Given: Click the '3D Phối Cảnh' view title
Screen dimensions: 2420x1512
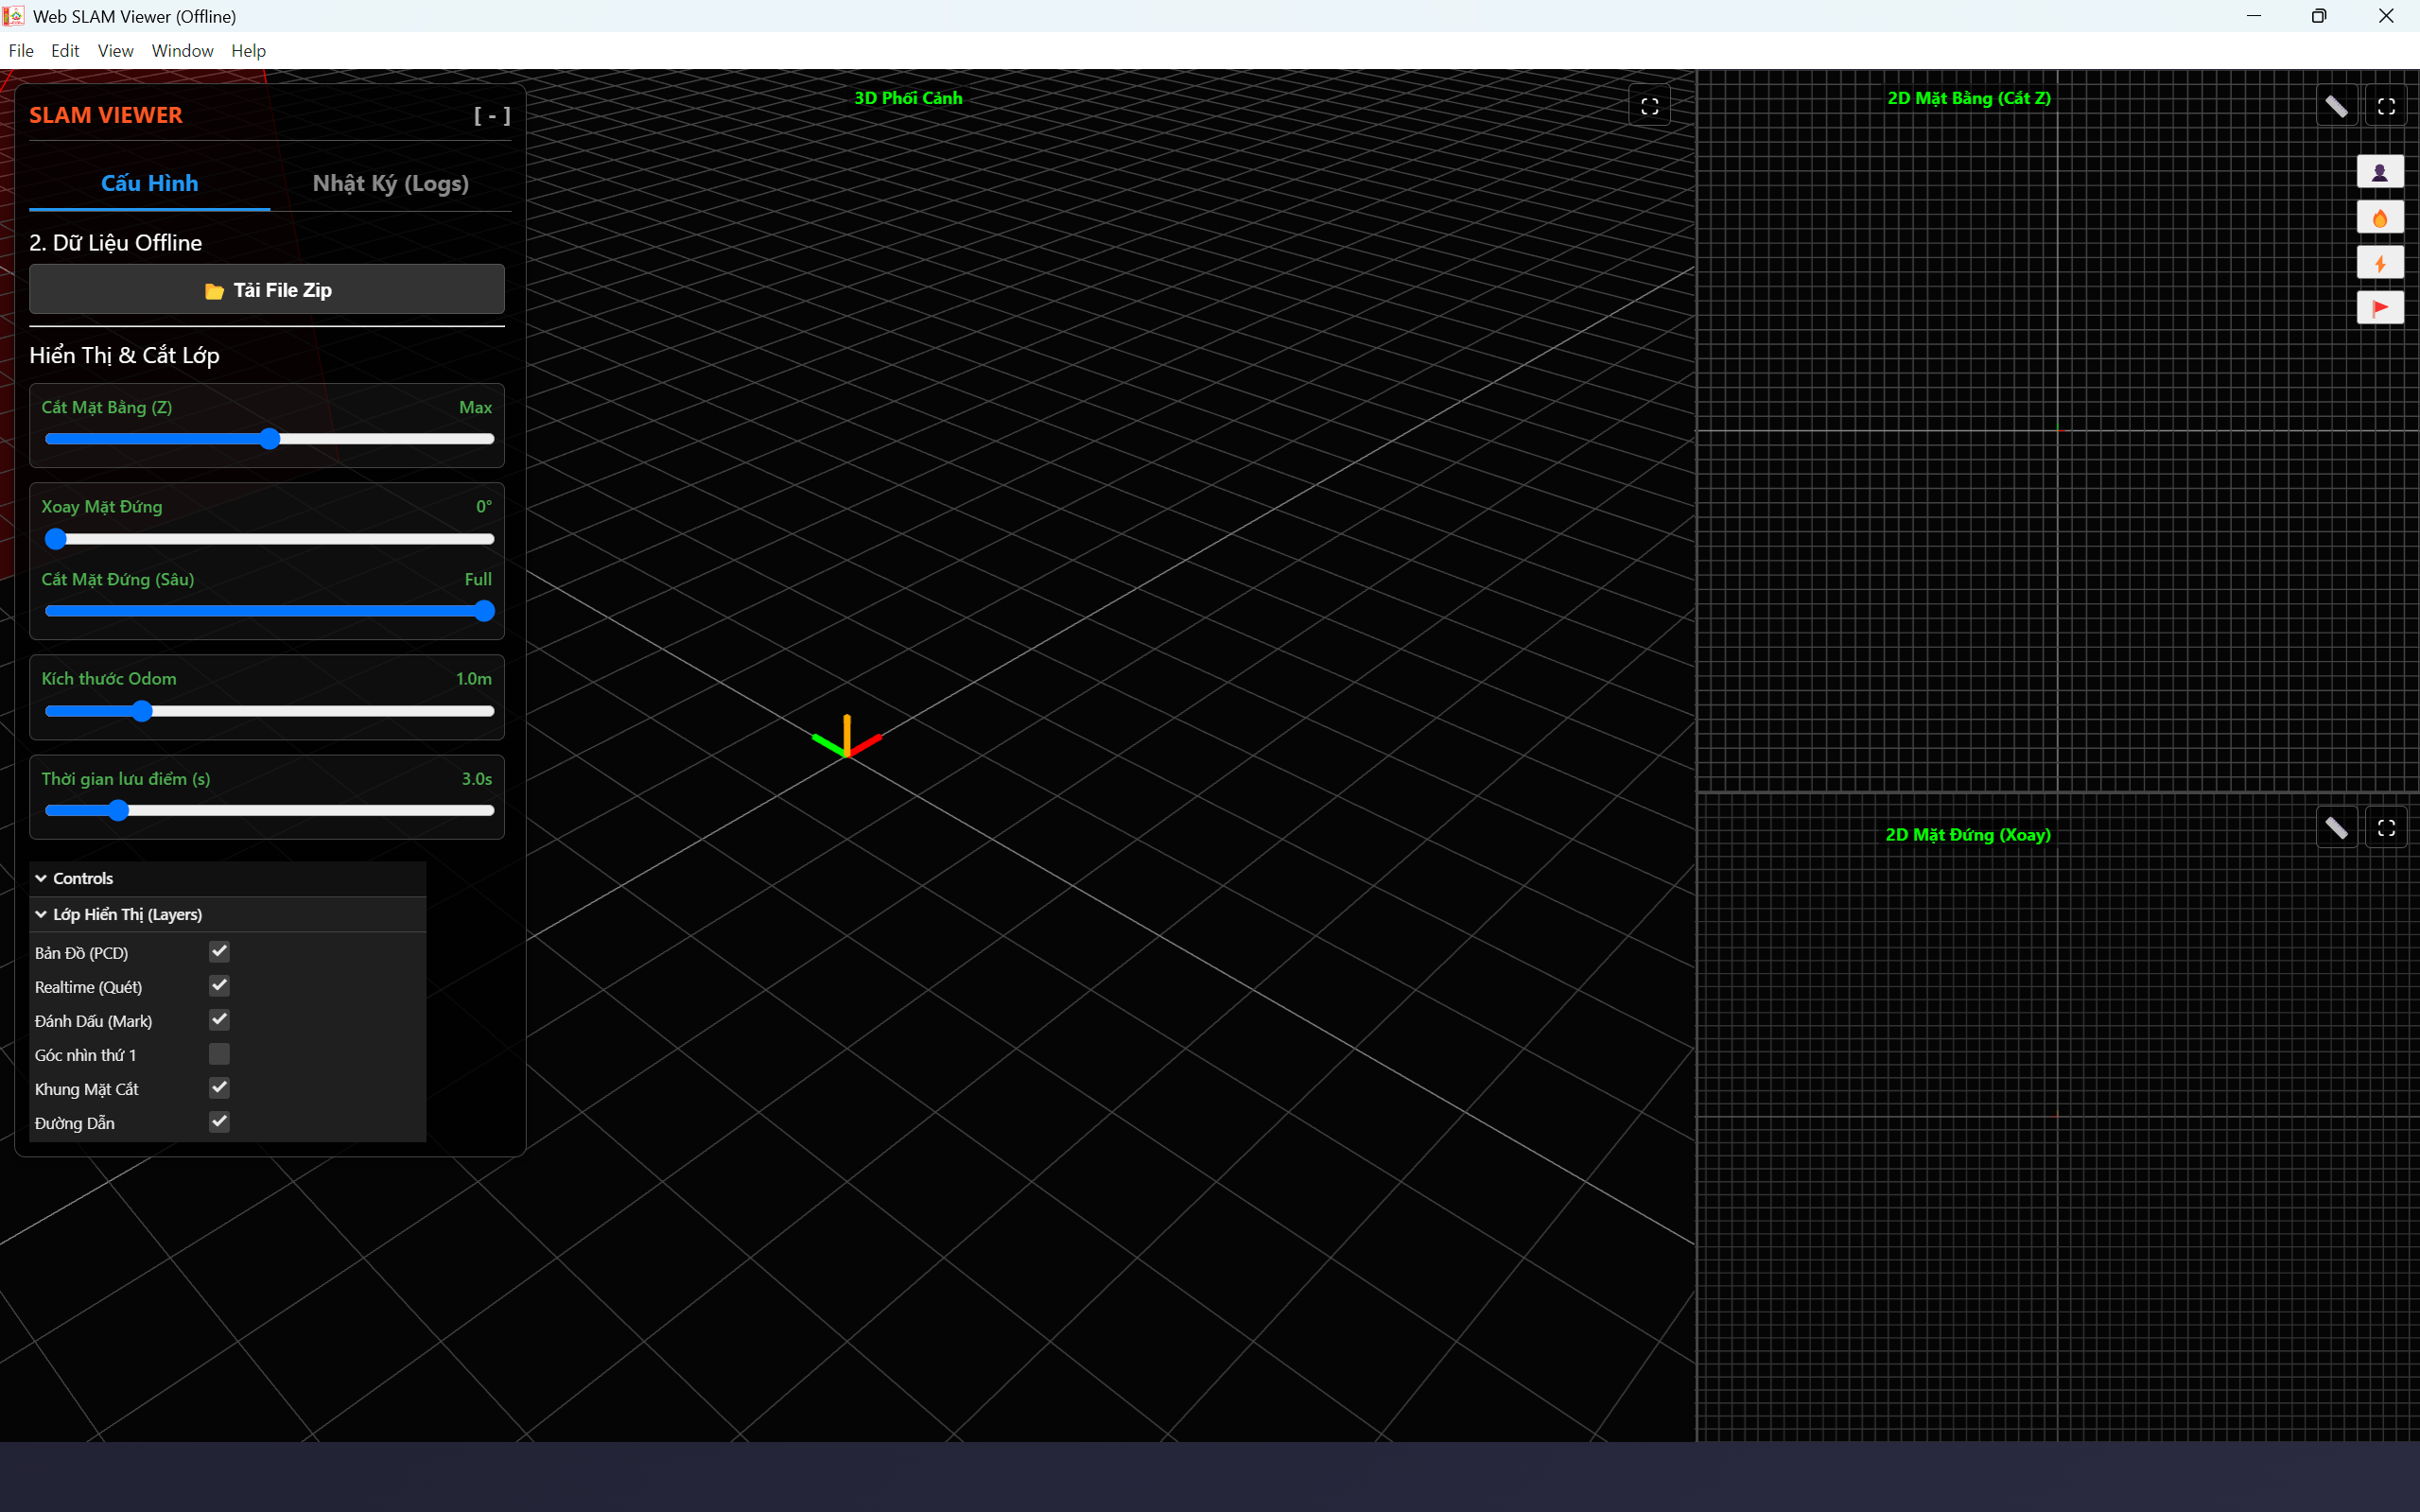Looking at the screenshot, I should 908,98.
